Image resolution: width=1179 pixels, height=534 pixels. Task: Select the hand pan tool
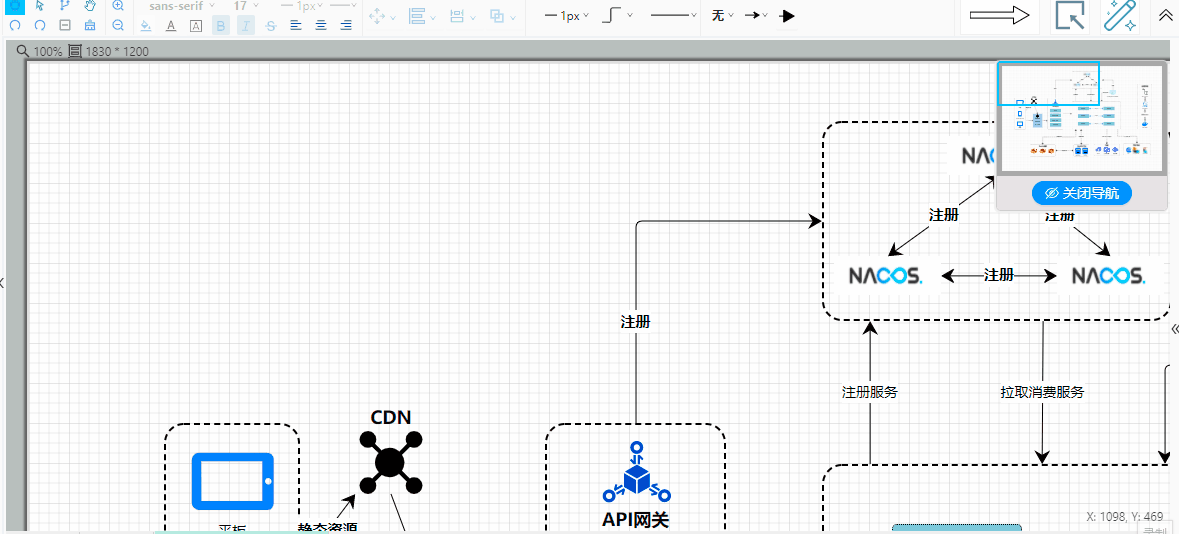pyautogui.click(x=90, y=6)
